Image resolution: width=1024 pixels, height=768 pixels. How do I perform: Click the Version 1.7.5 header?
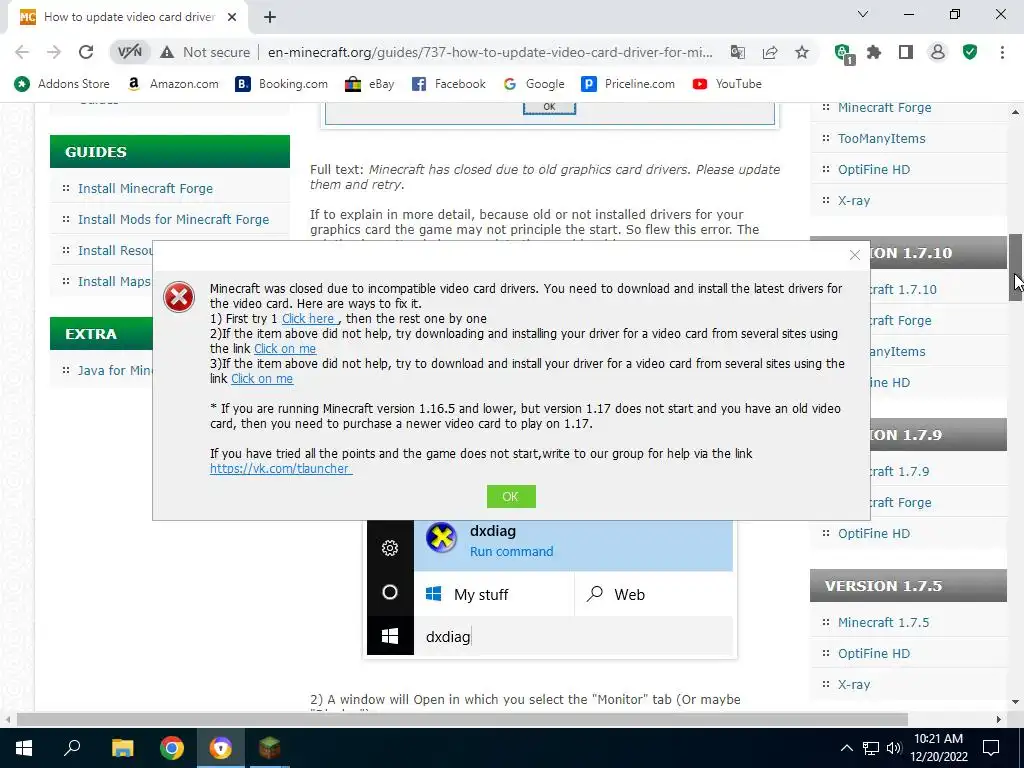coord(908,586)
